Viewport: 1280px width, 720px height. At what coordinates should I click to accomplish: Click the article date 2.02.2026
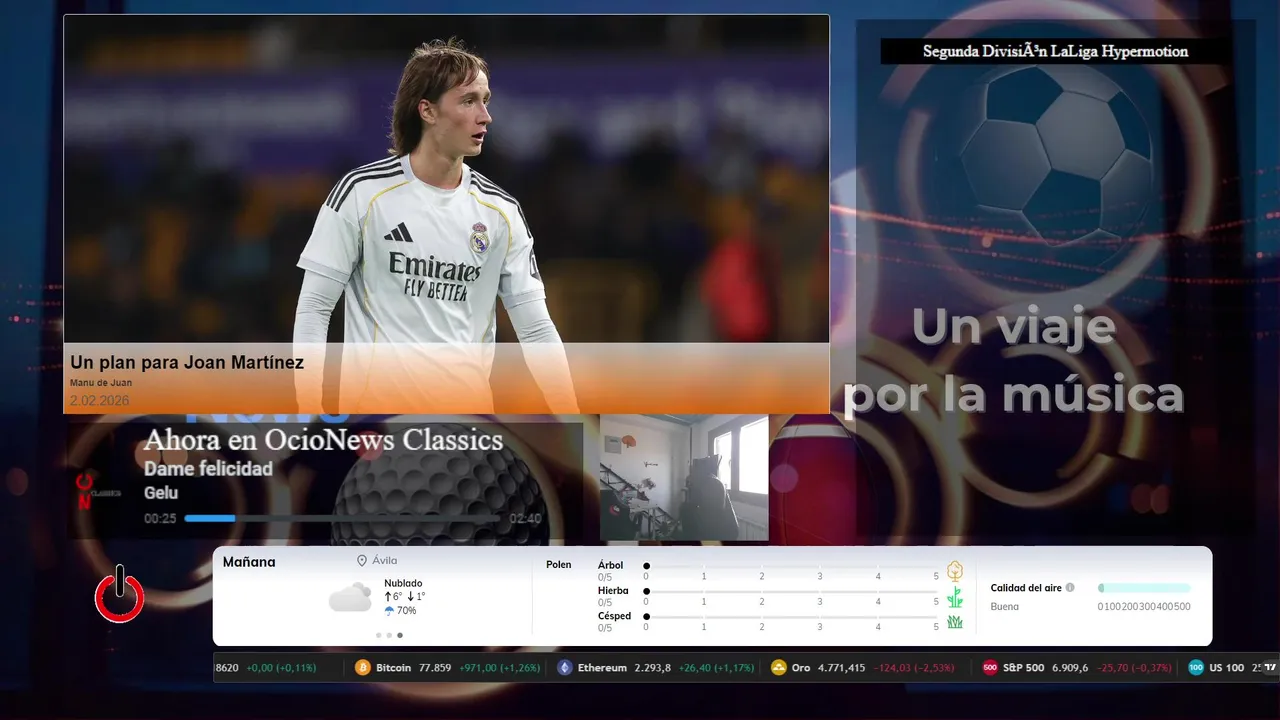point(99,401)
